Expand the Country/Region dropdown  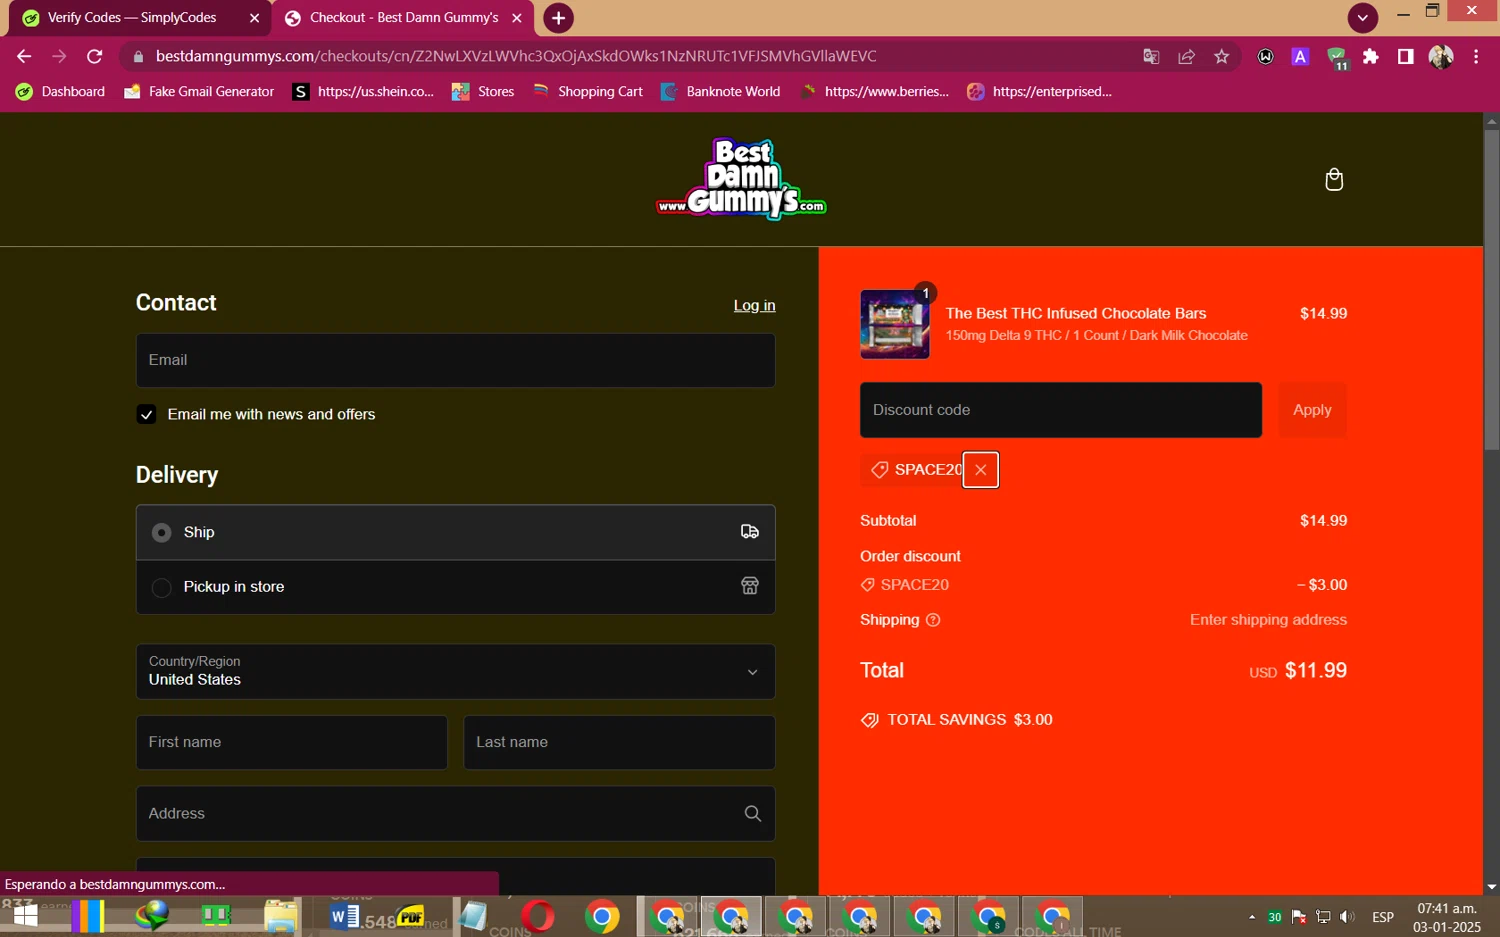(455, 672)
